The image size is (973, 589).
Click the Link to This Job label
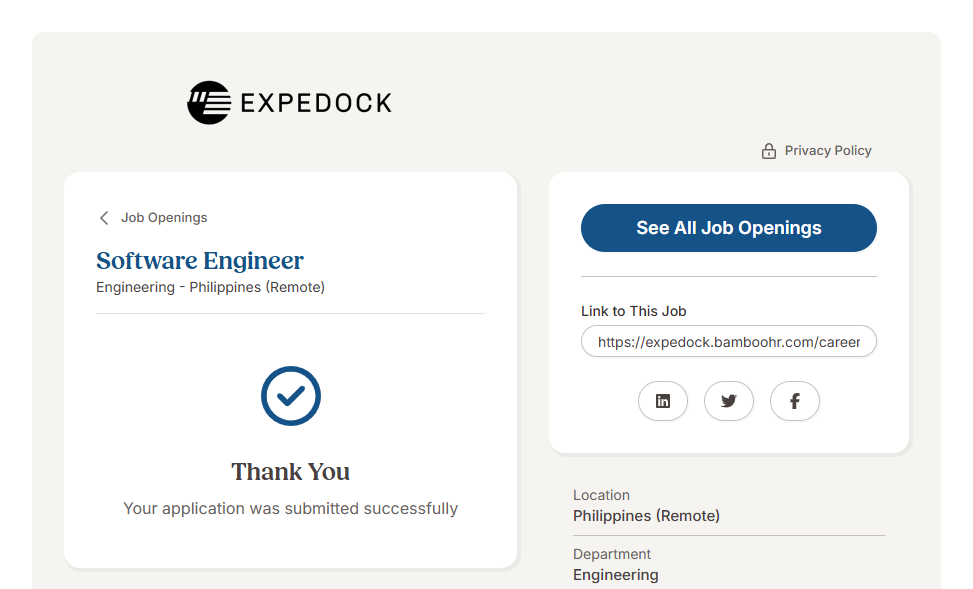(x=633, y=311)
